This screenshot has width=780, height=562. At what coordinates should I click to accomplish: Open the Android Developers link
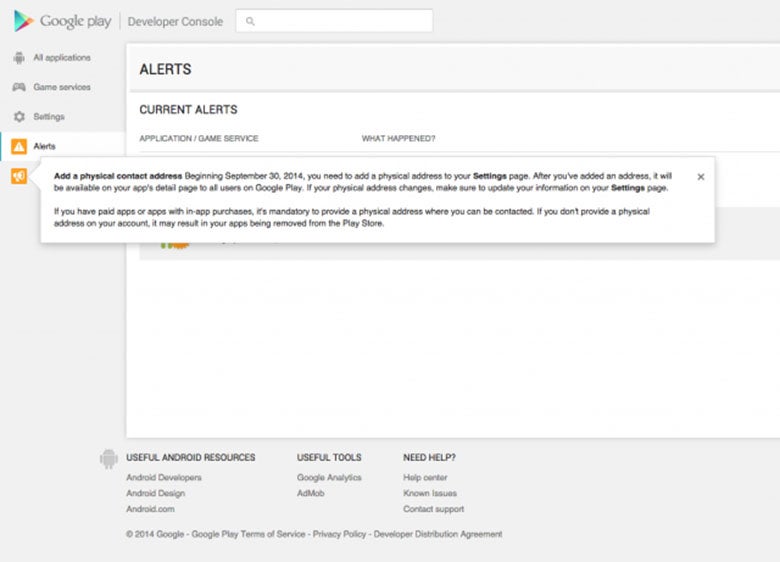pyautogui.click(x=163, y=478)
